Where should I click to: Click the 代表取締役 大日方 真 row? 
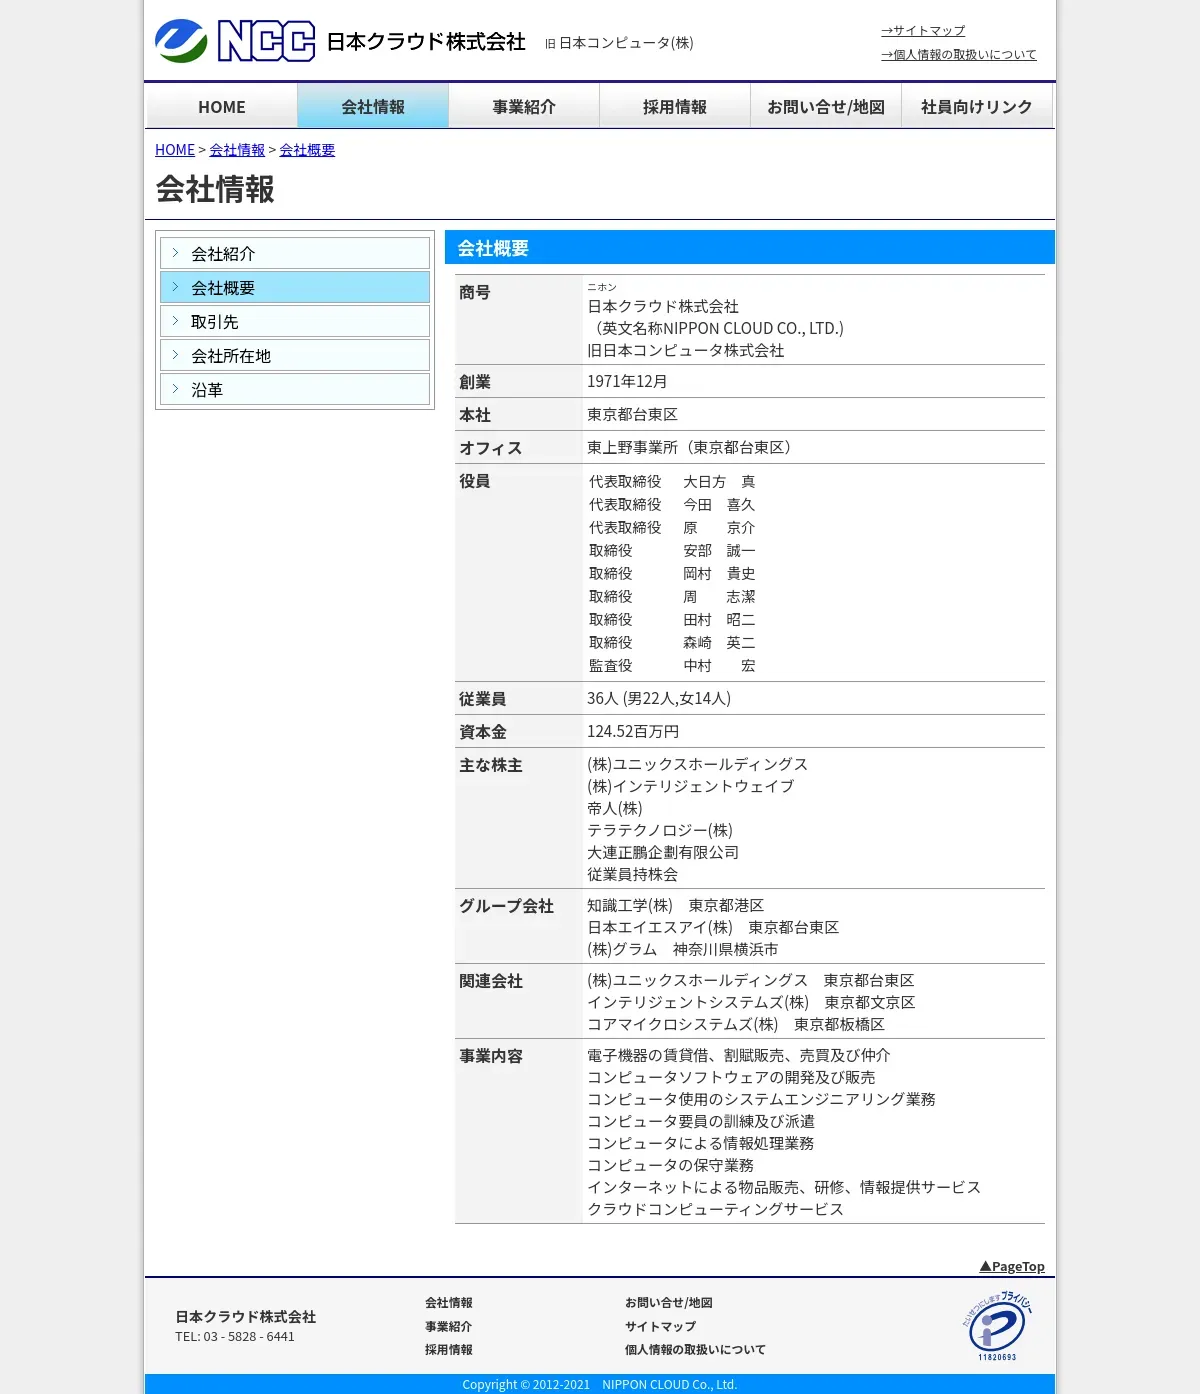672,482
